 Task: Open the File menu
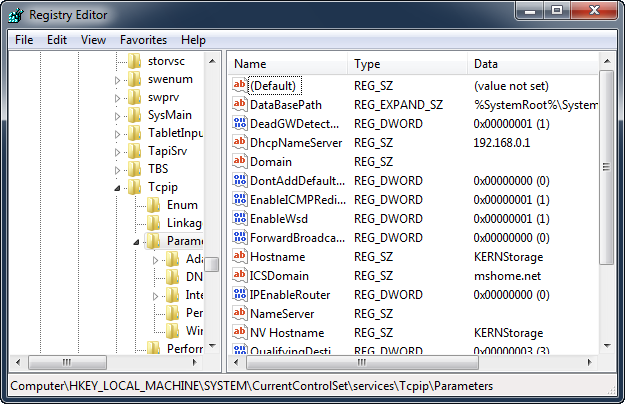pyautogui.click(x=24, y=40)
